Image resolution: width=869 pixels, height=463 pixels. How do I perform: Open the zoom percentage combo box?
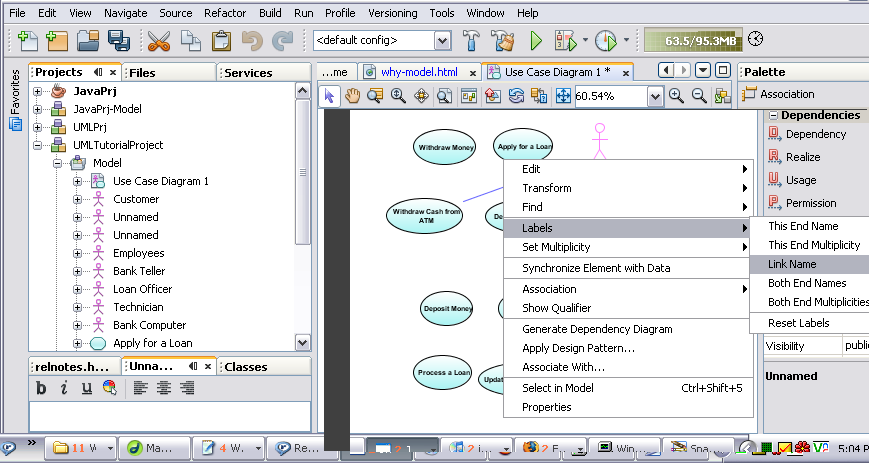(655, 96)
